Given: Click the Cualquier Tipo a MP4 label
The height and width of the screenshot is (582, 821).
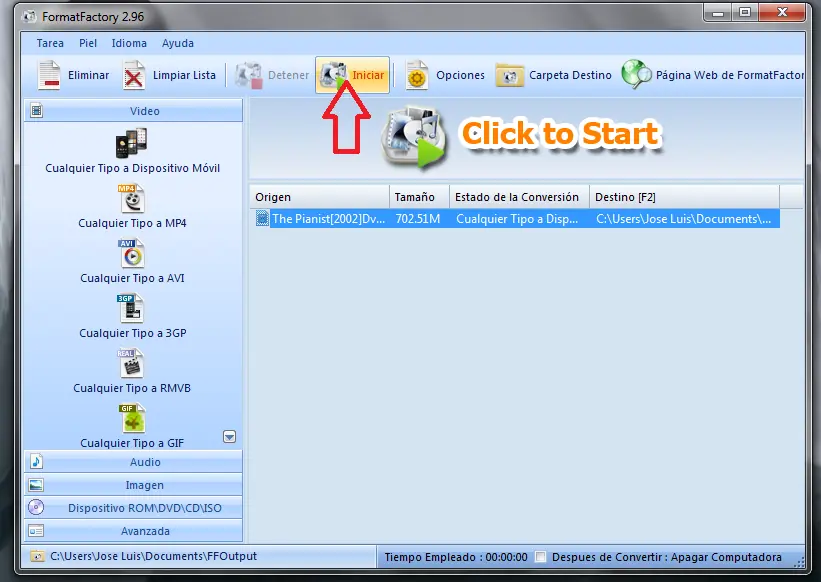Looking at the screenshot, I should 132,223.
